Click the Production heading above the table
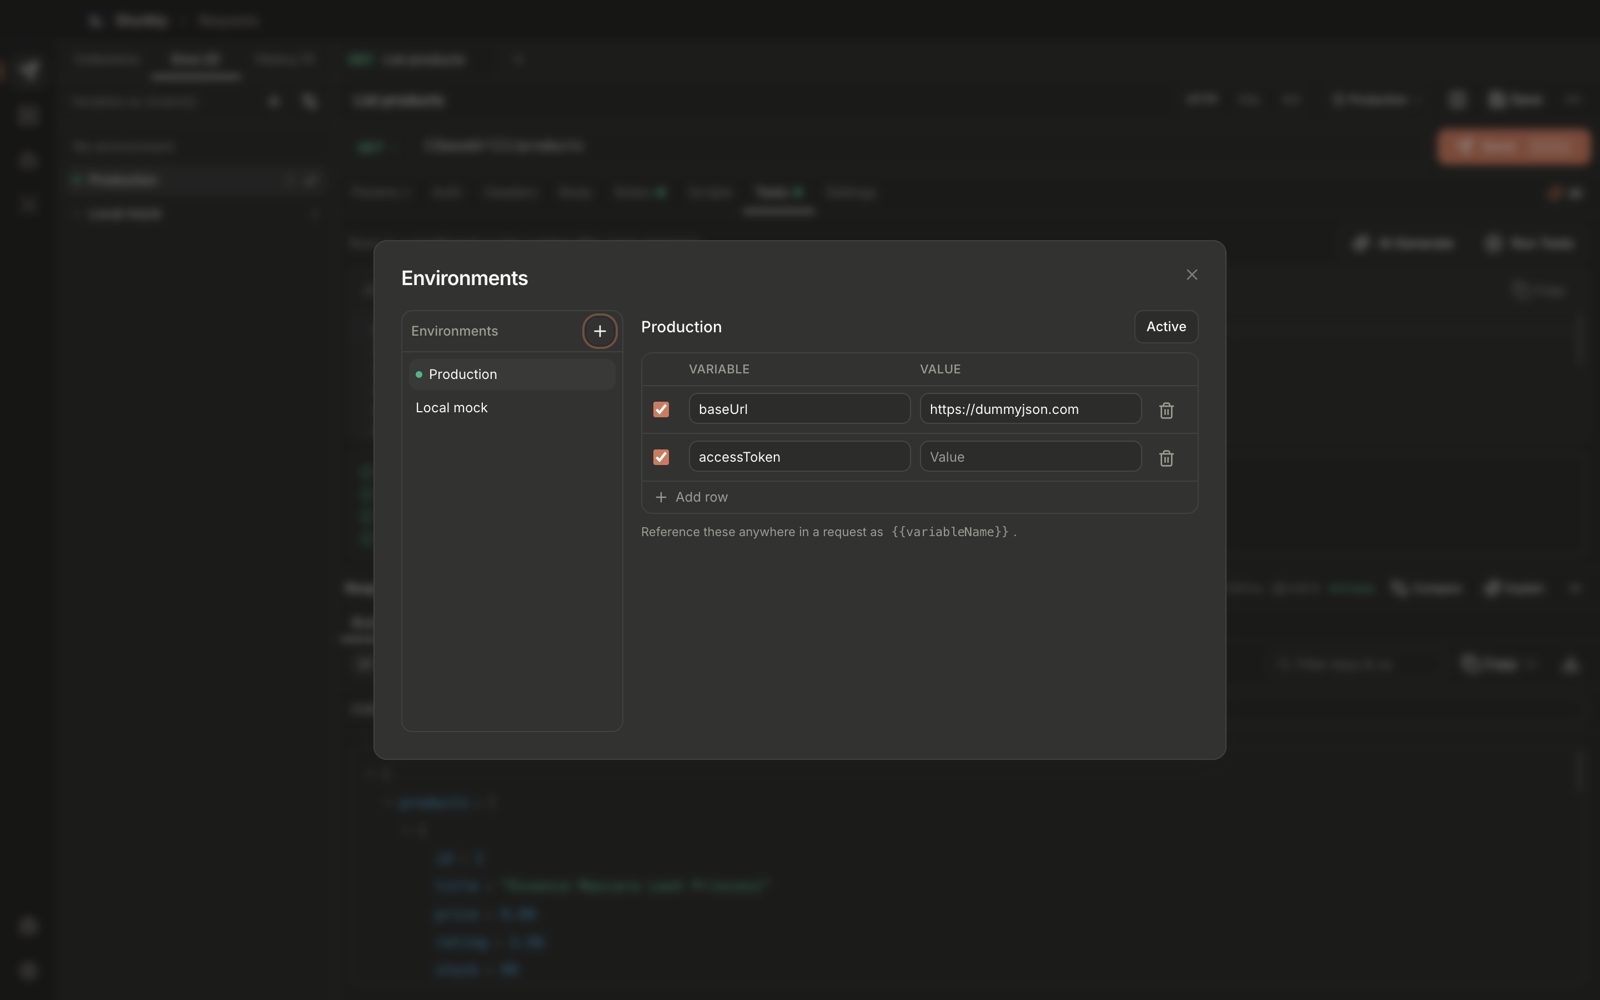The height and width of the screenshot is (1000, 1600). (681, 327)
